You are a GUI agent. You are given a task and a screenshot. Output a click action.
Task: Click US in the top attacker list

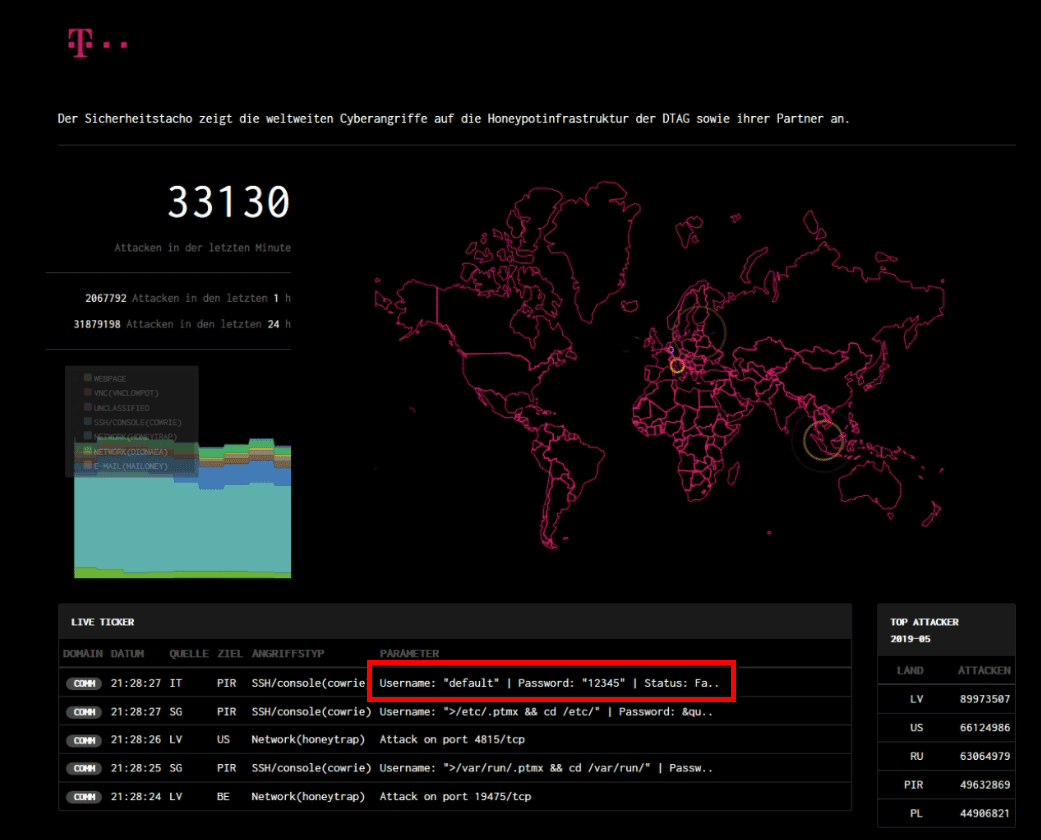tap(916, 728)
